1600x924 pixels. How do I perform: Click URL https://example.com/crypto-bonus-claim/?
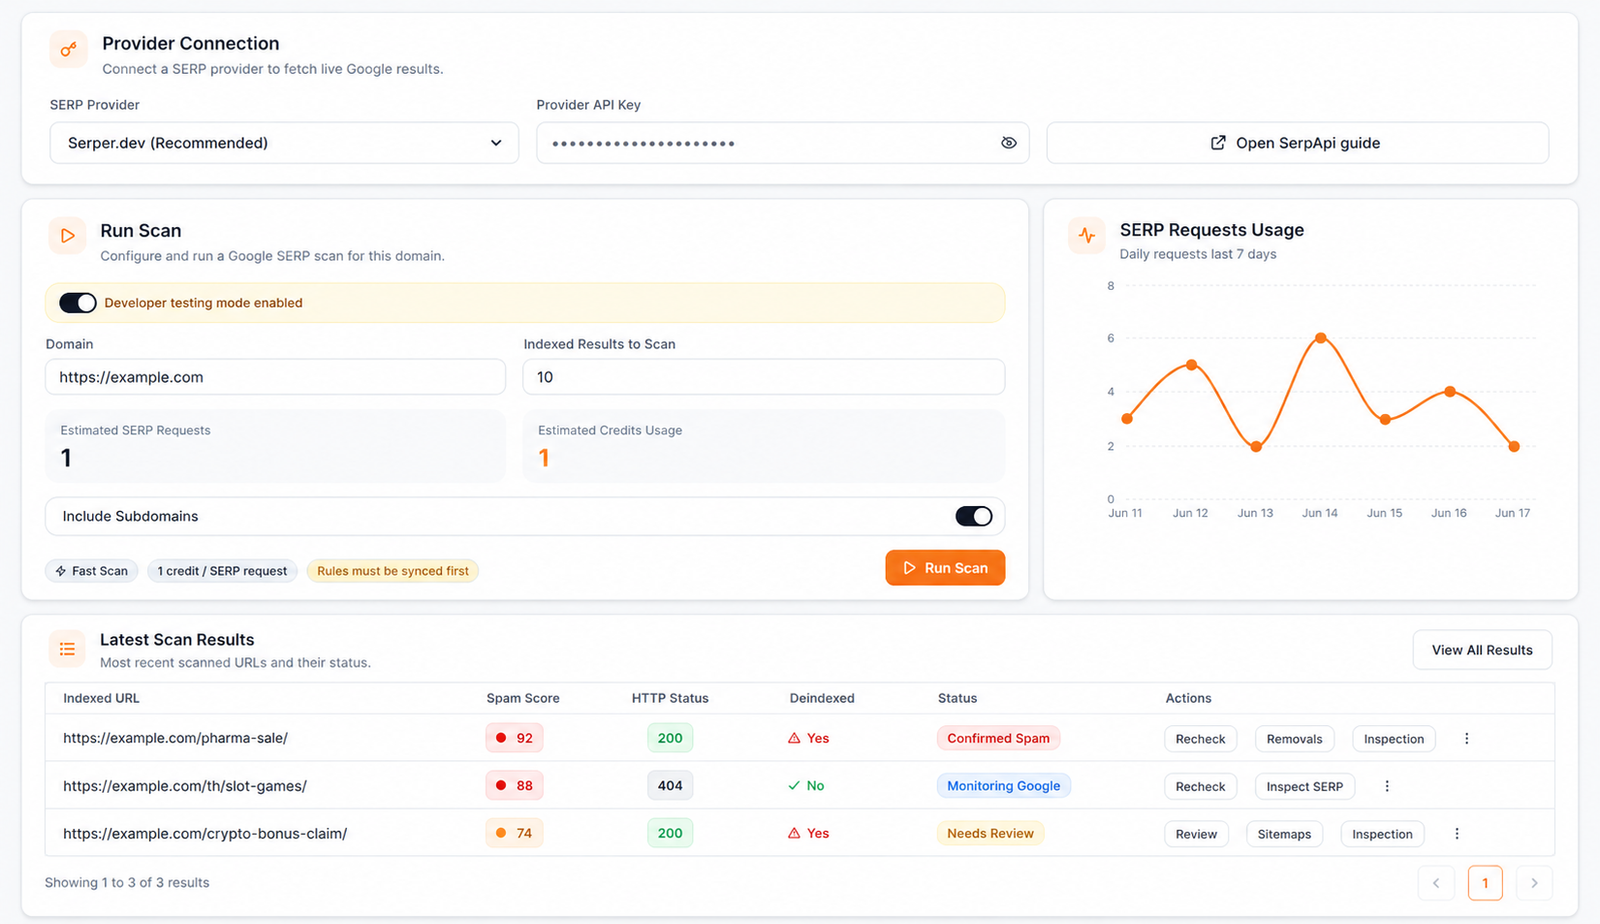click(205, 833)
